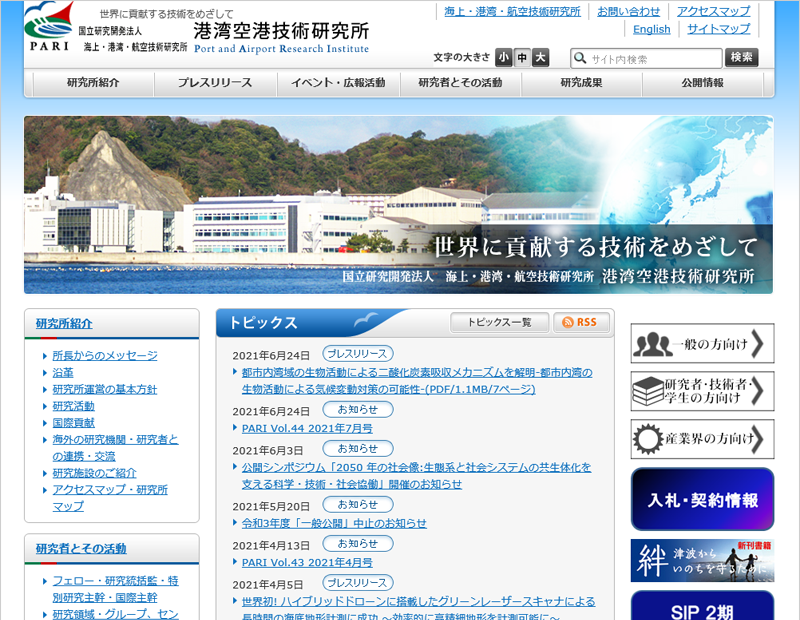Open the 公開シンポジウム 2050年の社会像 link
This screenshot has width=800, height=620.
pyautogui.click(x=417, y=476)
